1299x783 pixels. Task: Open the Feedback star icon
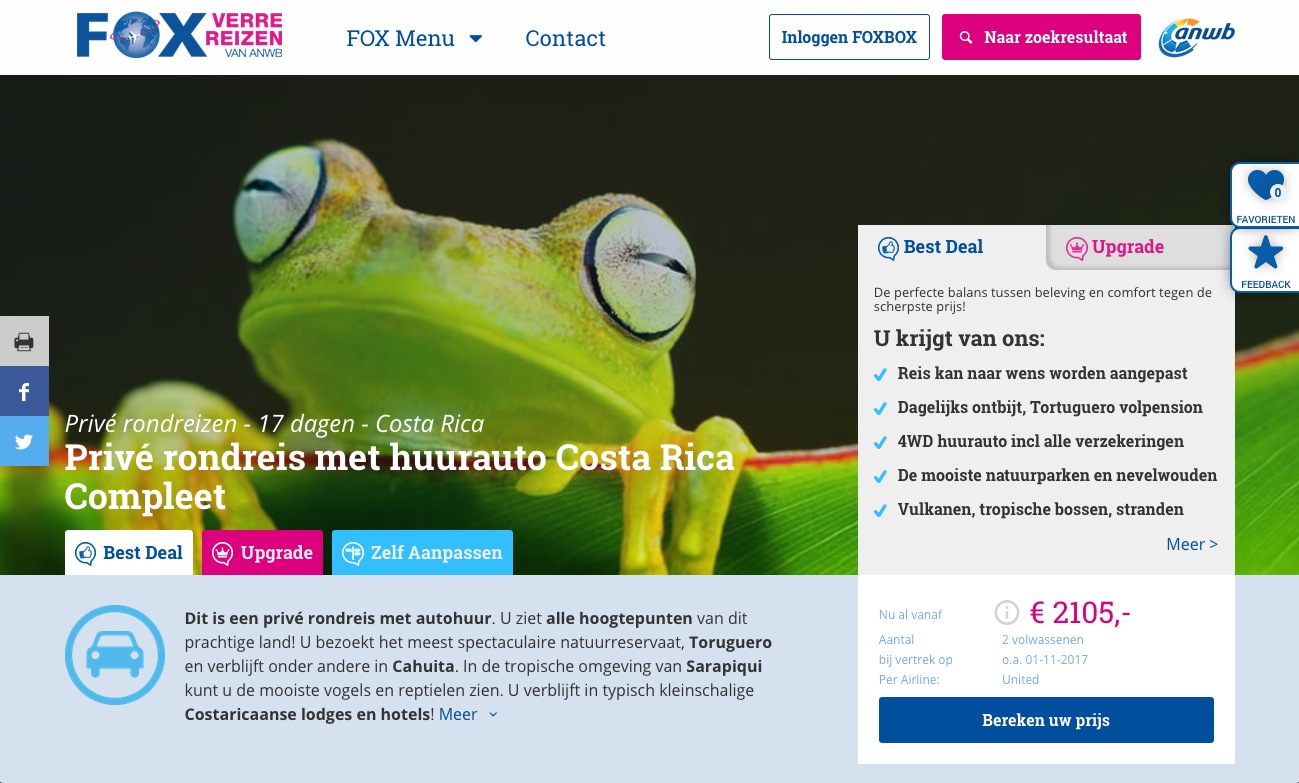pos(1266,261)
